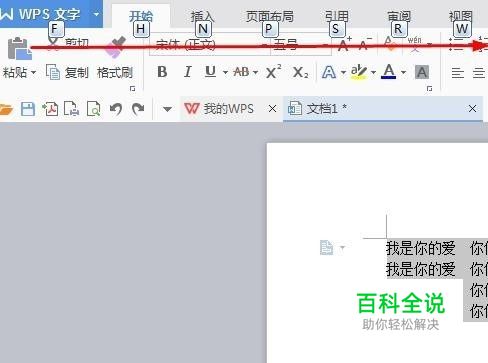Screen dimensions: 488x363
Task: Align text left
Action: (458, 73)
